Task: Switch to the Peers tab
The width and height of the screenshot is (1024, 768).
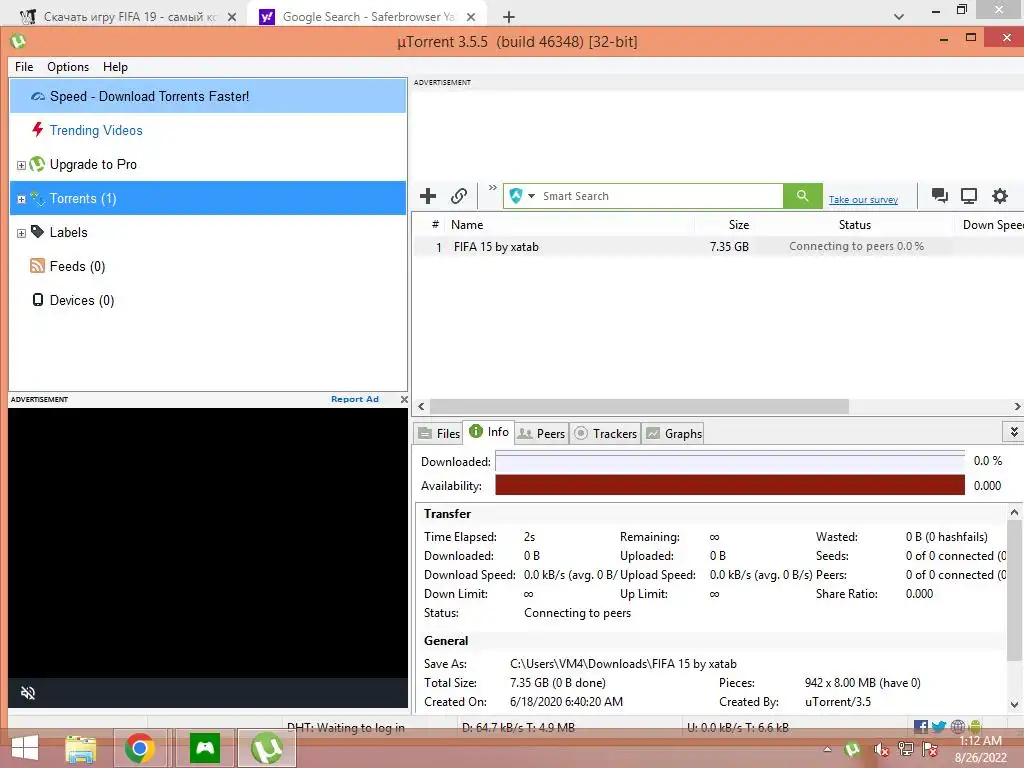Action: click(541, 434)
